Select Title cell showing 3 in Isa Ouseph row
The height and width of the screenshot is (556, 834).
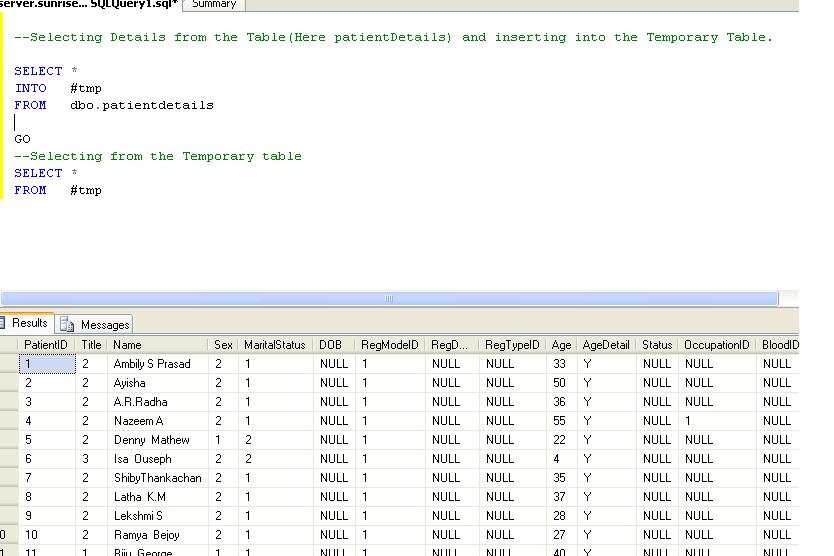91,459
